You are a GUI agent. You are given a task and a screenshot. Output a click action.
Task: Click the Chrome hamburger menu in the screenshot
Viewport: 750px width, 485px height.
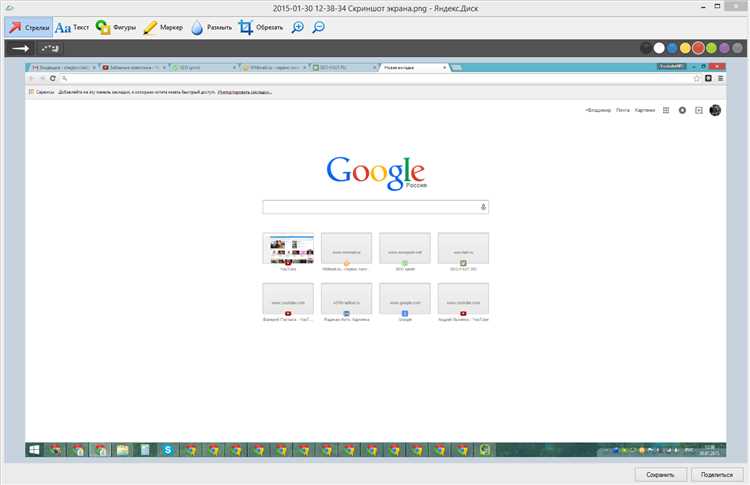[720, 78]
